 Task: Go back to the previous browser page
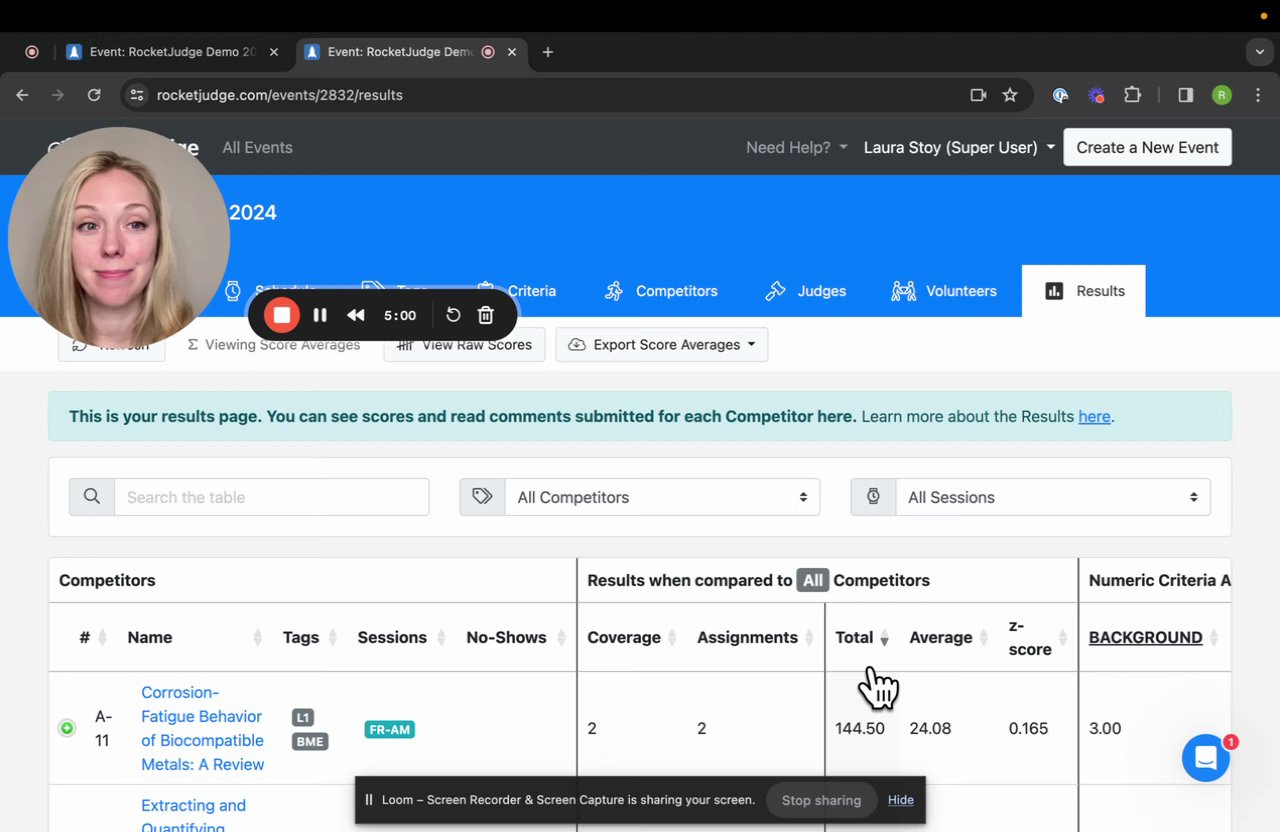click(22, 95)
